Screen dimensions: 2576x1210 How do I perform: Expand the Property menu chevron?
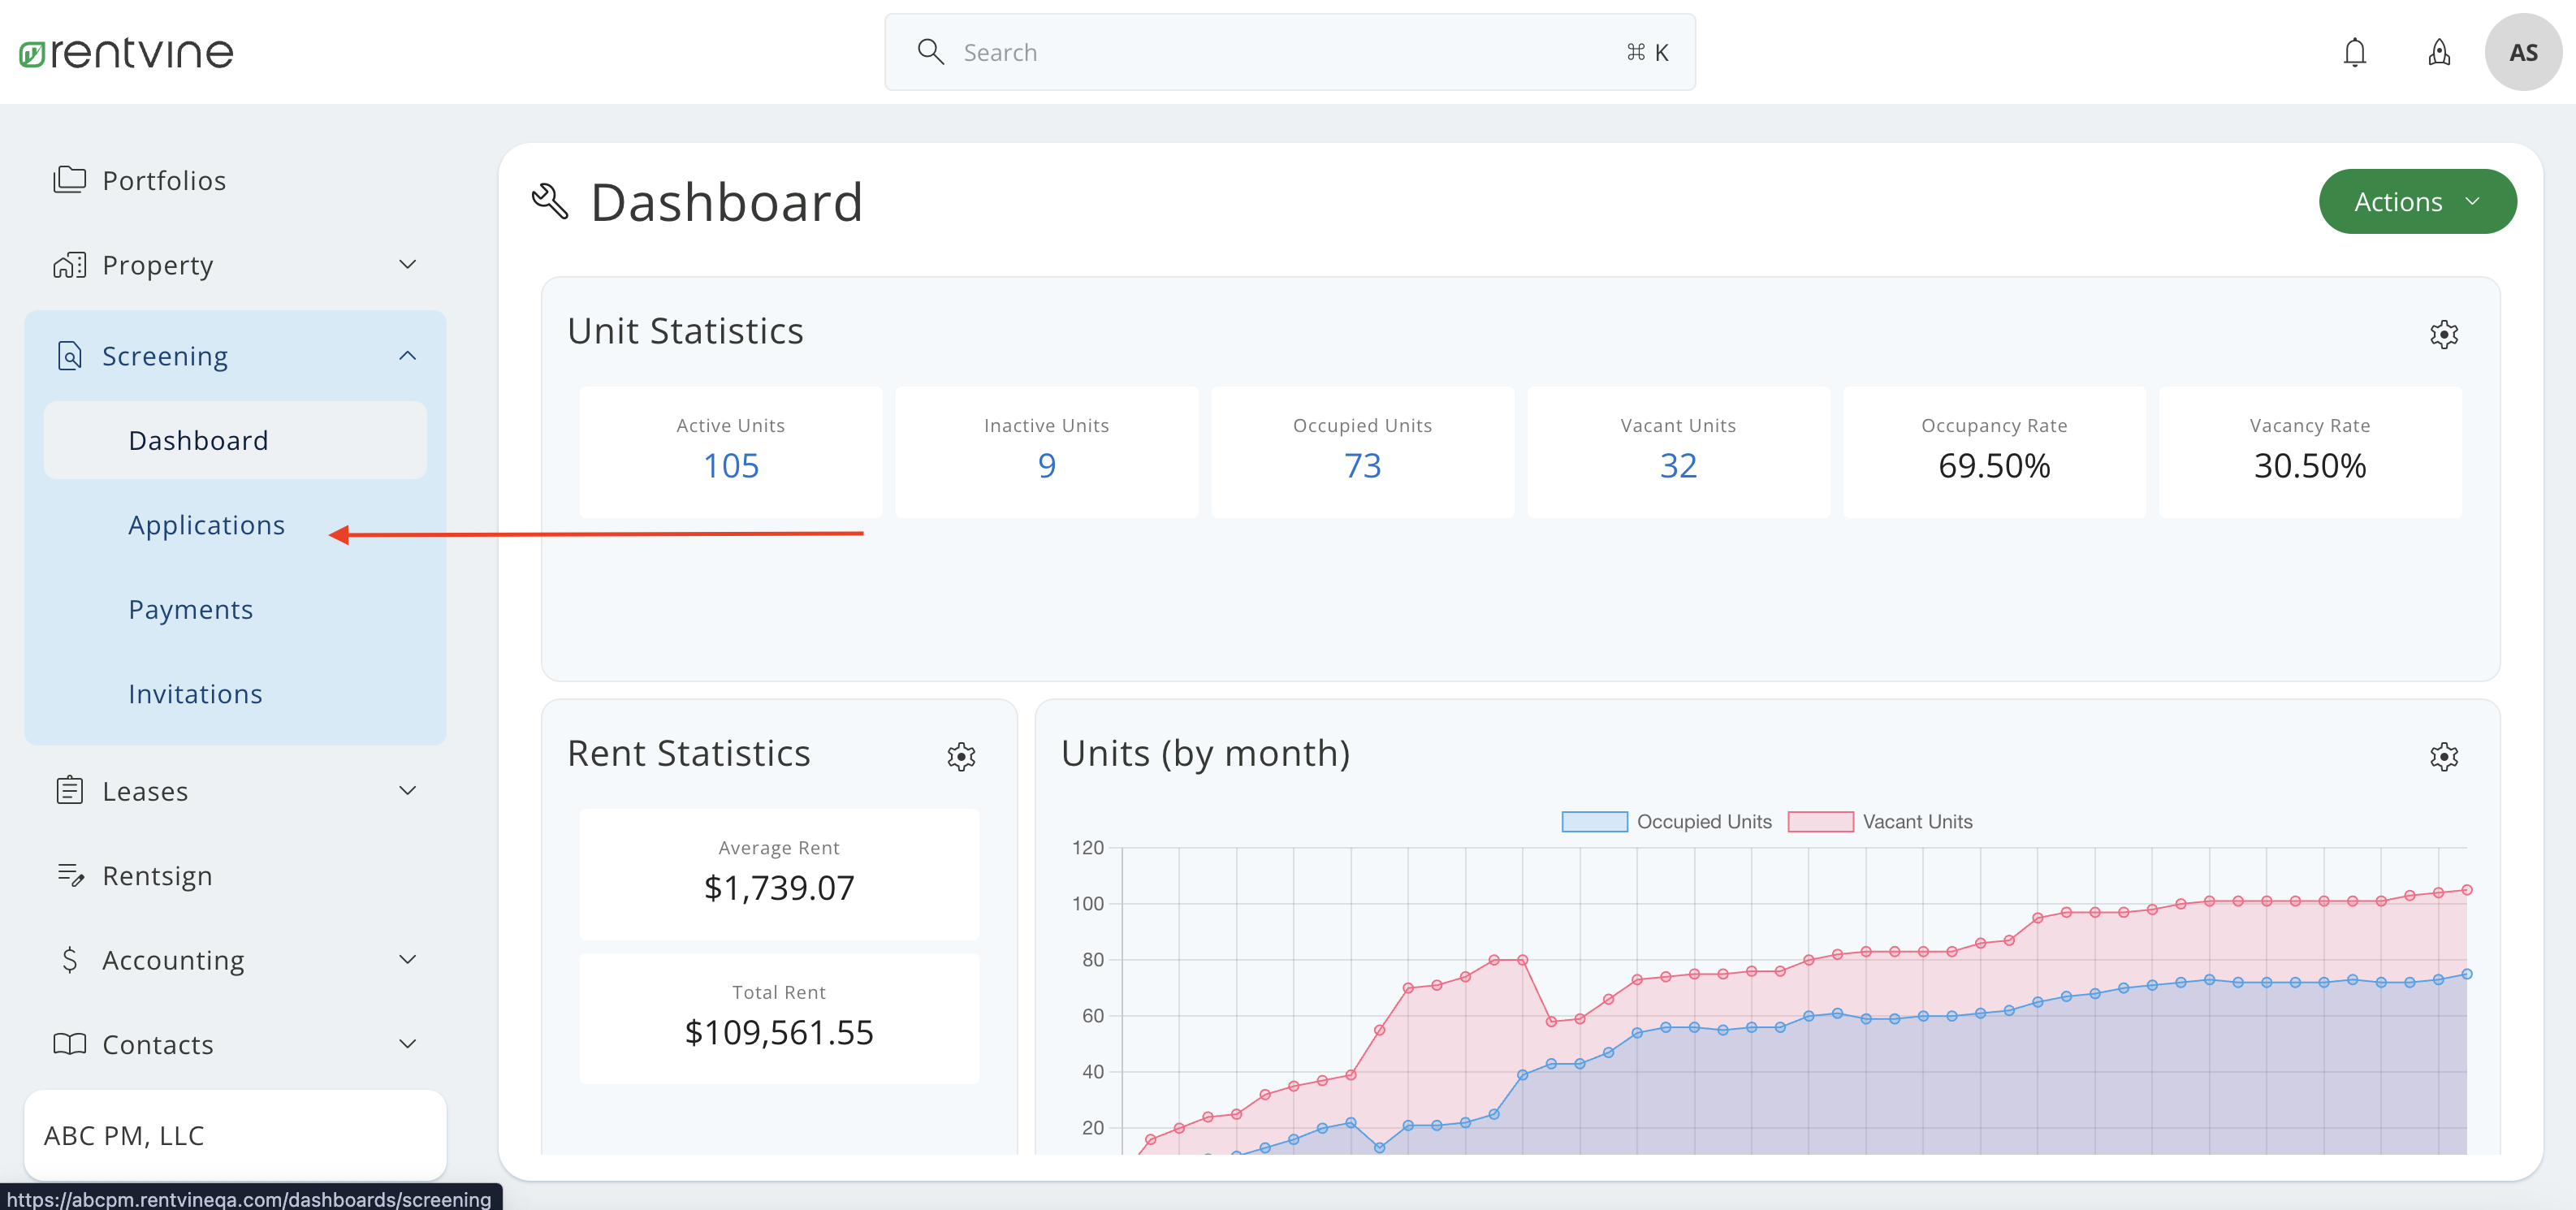pos(407,265)
